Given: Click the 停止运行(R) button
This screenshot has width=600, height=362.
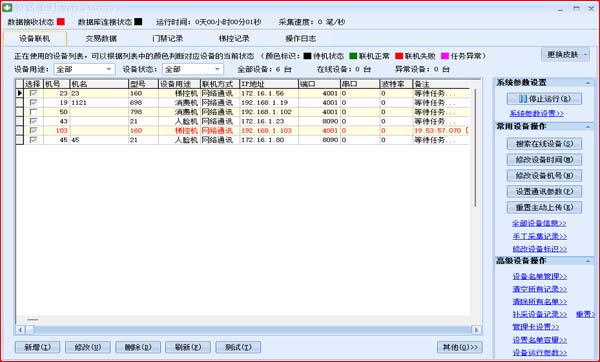Looking at the screenshot, I should tap(545, 99).
